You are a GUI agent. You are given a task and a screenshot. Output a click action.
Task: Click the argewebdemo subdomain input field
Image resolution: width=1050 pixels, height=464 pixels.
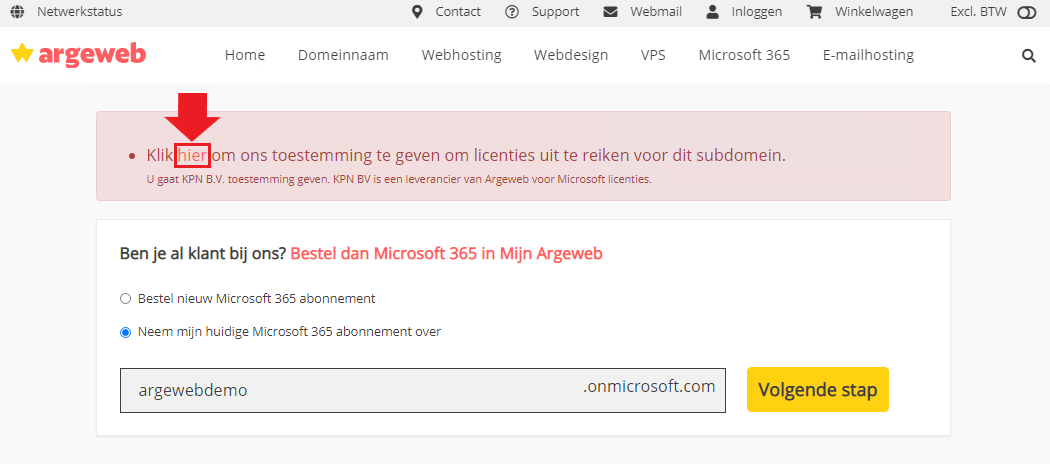pos(423,390)
